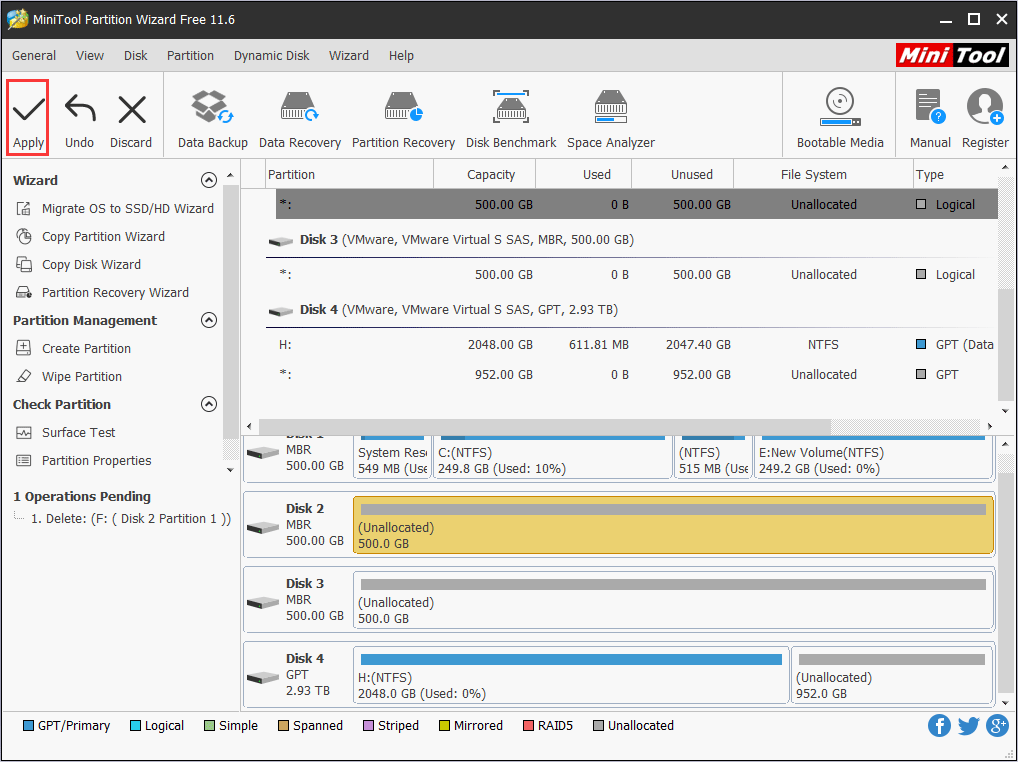Open the View menu
The image size is (1018, 762).
click(90, 56)
